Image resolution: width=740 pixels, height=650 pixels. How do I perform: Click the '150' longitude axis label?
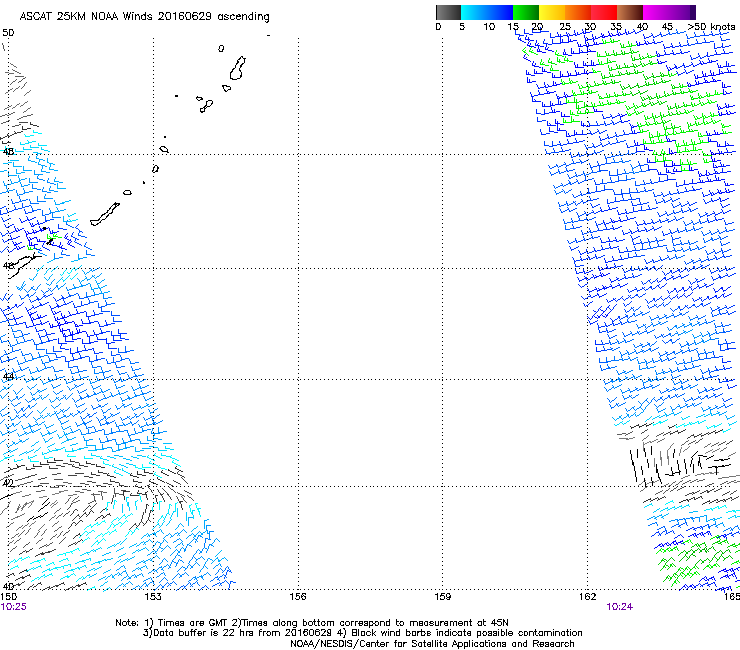[x=9, y=597]
